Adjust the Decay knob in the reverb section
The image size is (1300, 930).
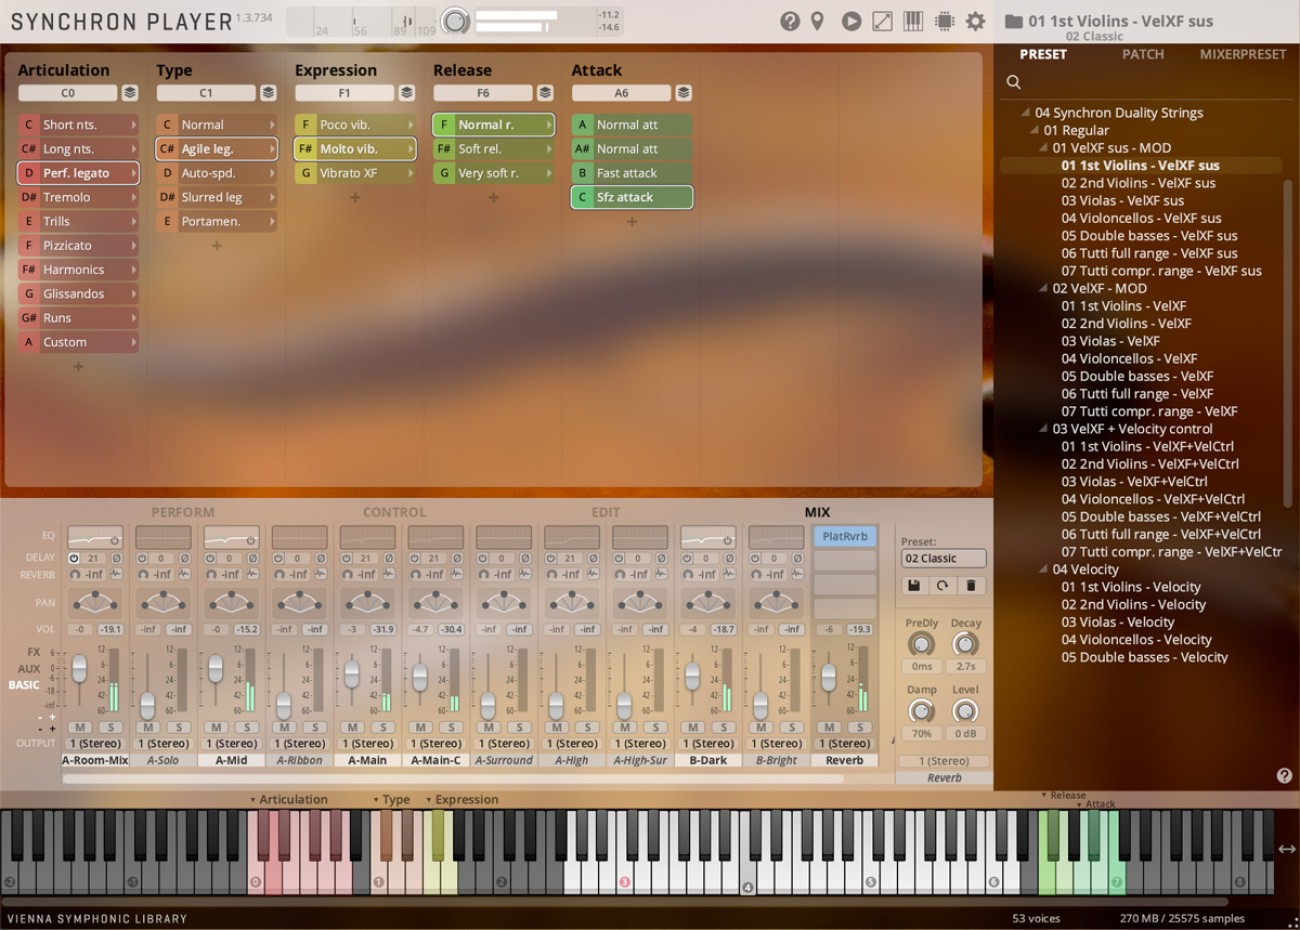tap(965, 645)
